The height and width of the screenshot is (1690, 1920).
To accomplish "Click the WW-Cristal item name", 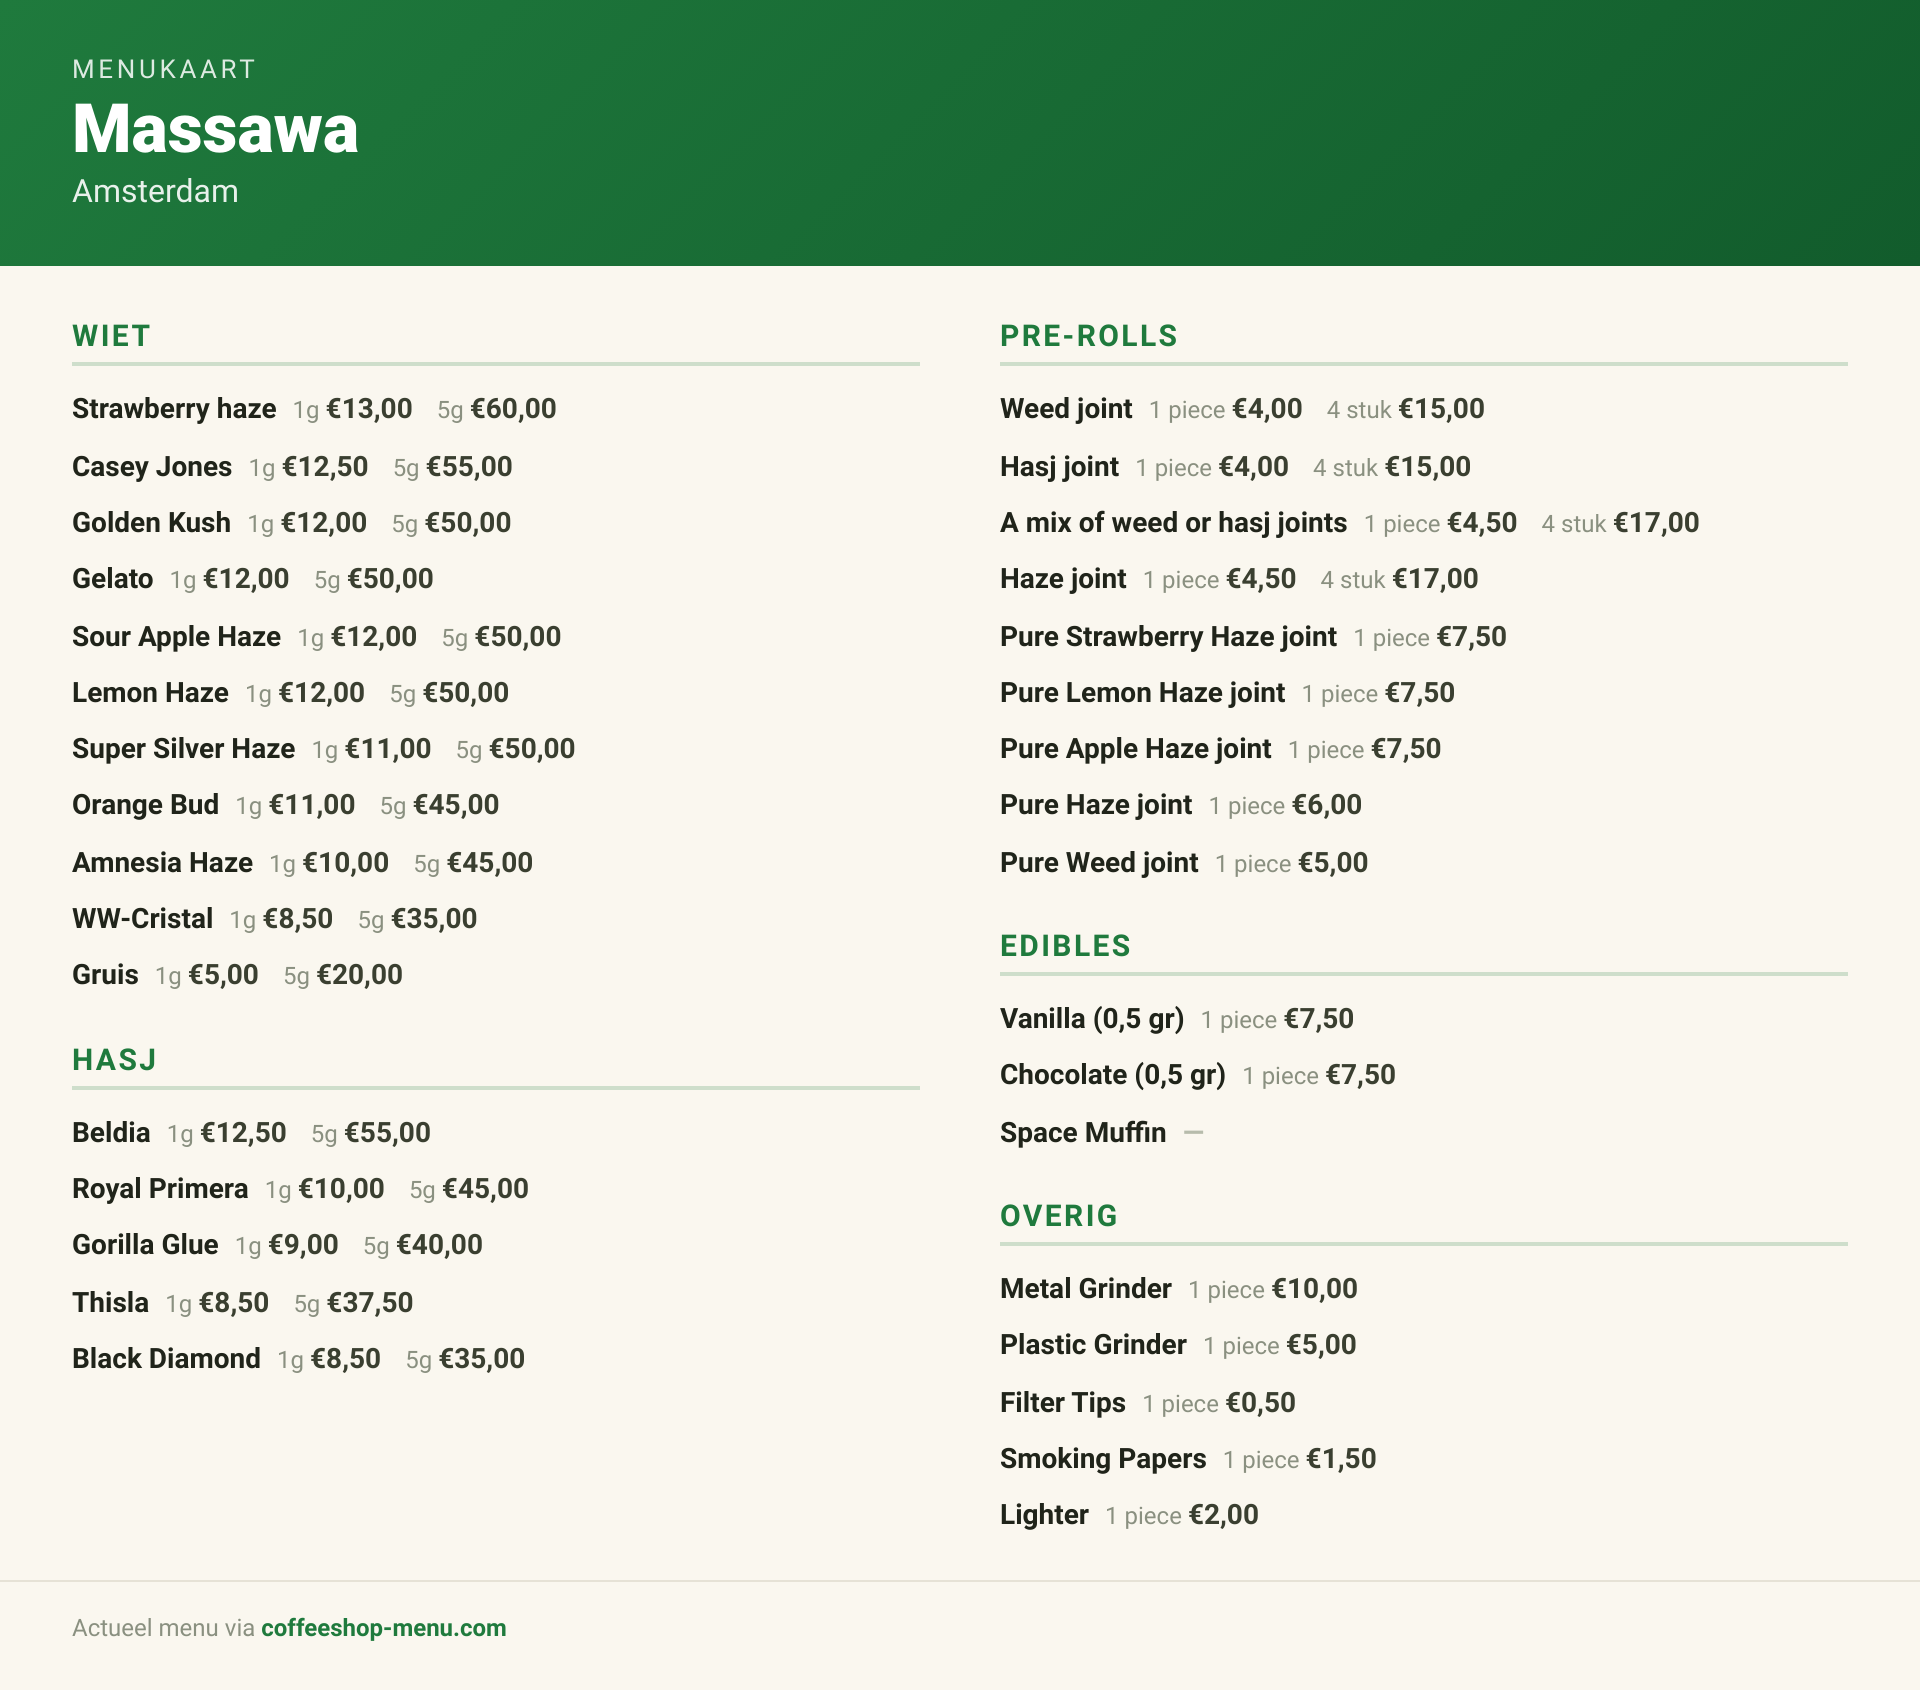I will [x=142, y=919].
